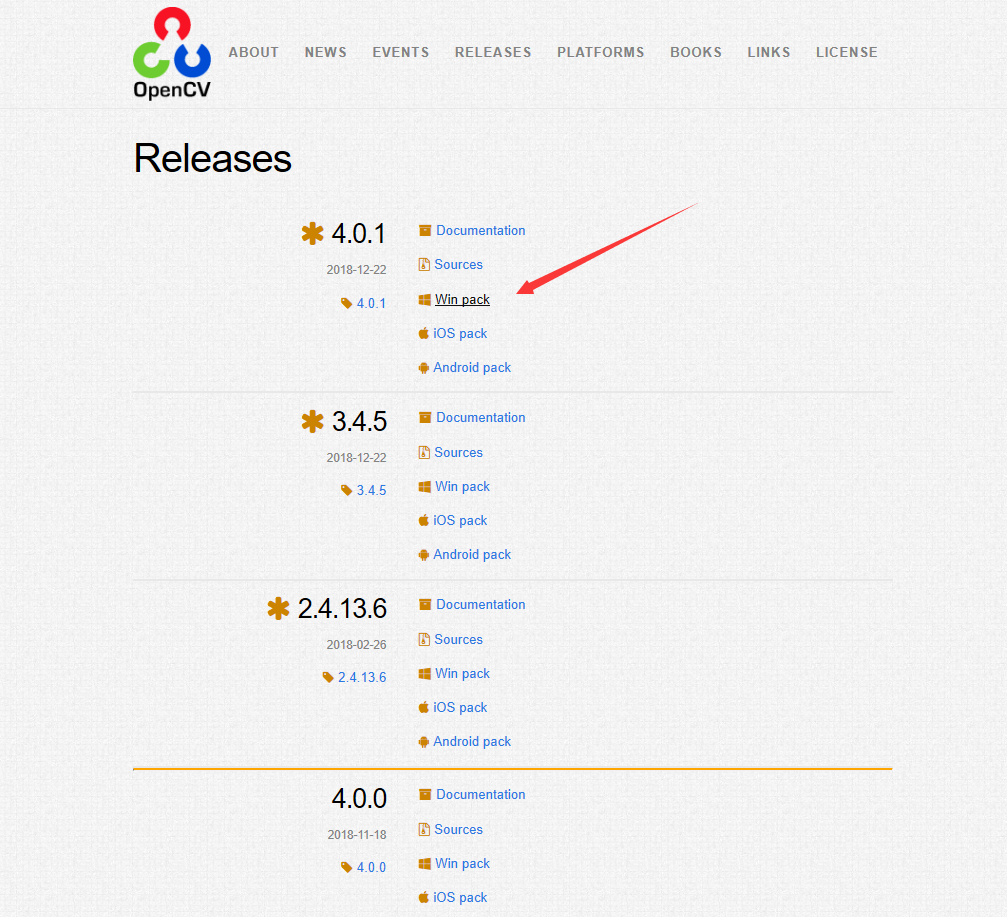Viewport: 1007px width, 917px height.
Task: Click the 4.0.1 Sources archive icon
Action: (x=424, y=265)
